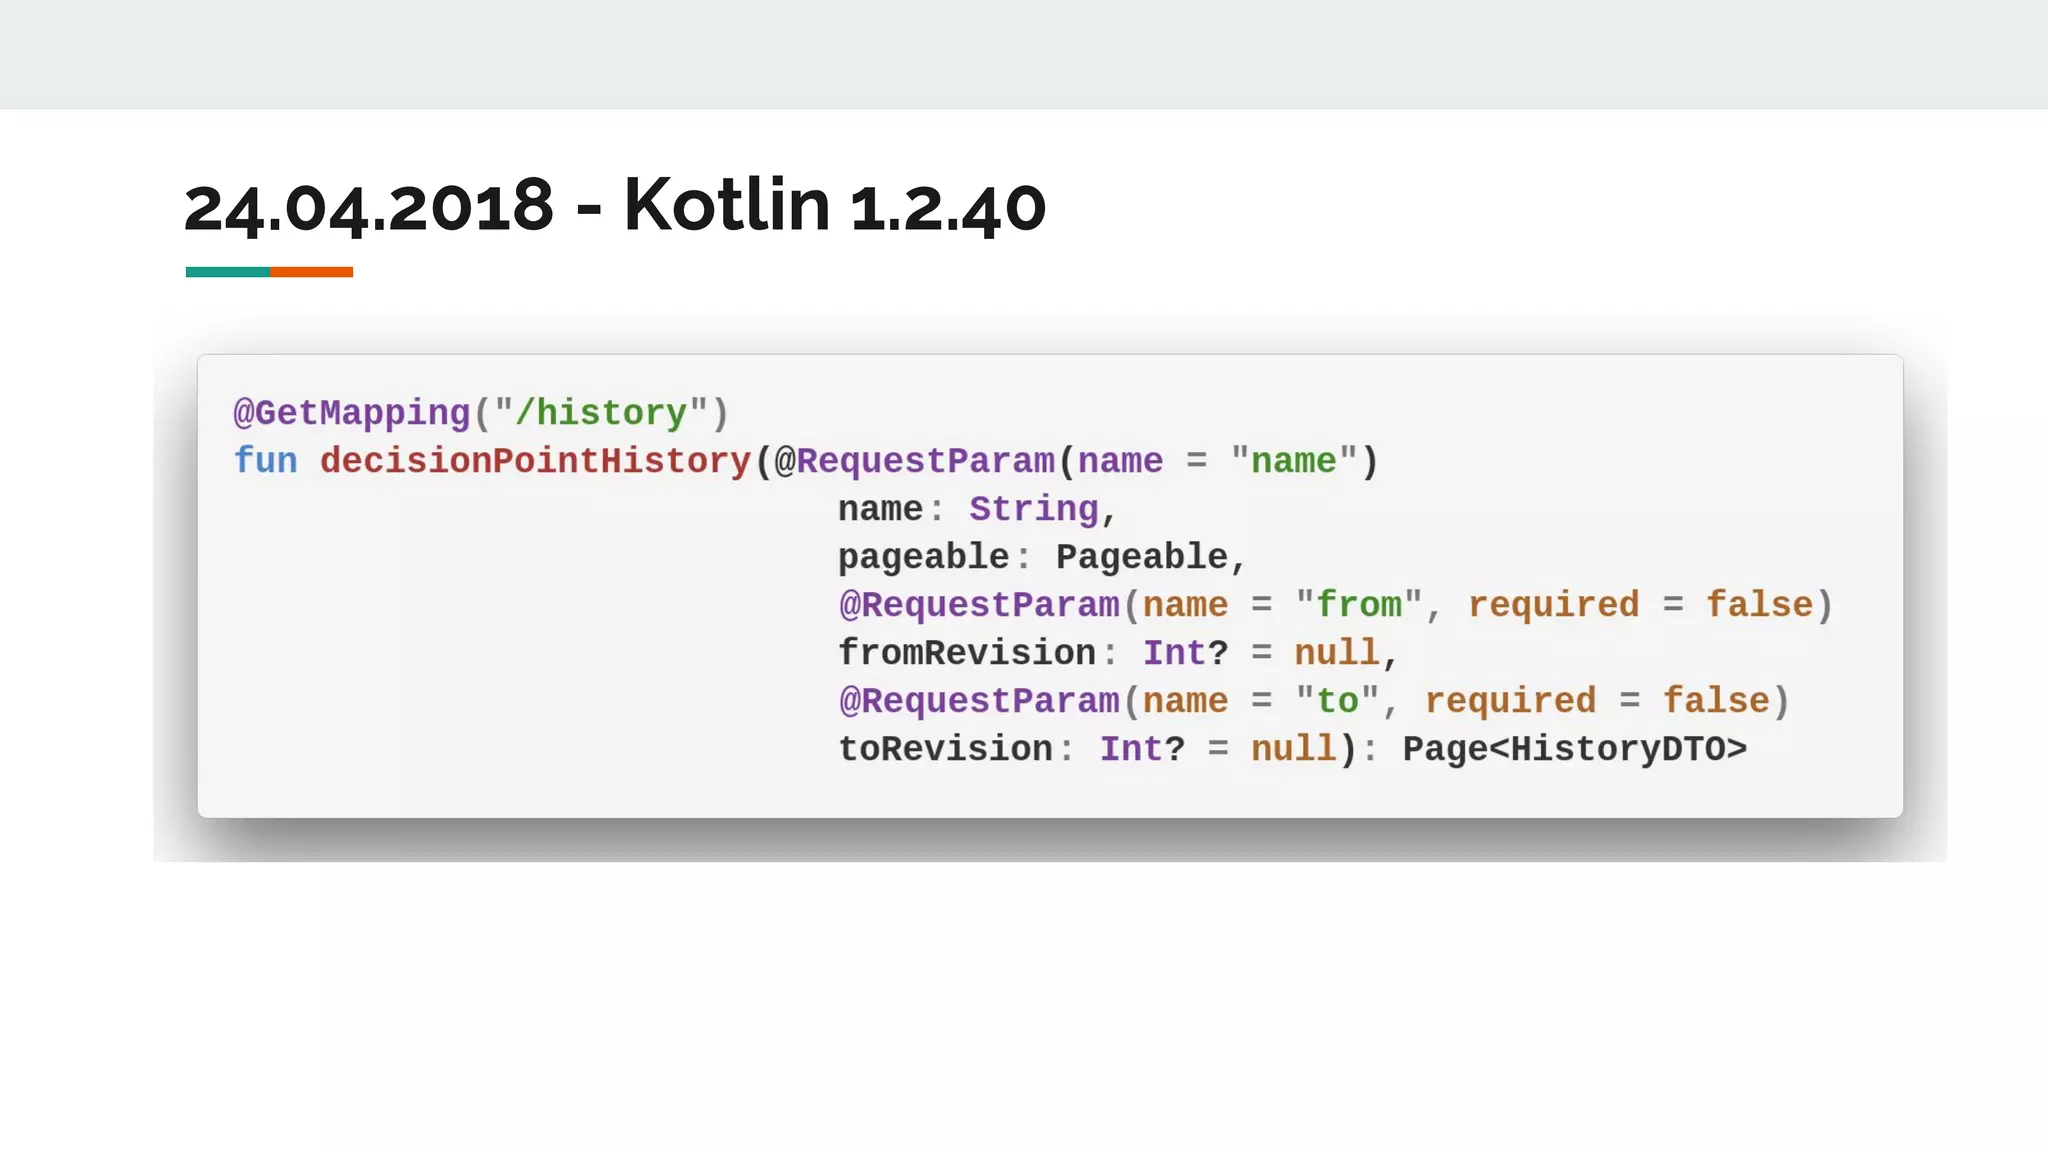Image resolution: width=2048 pixels, height=1152 pixels.
Task: Click the "/history" string literal
Action: click(601, 412)
